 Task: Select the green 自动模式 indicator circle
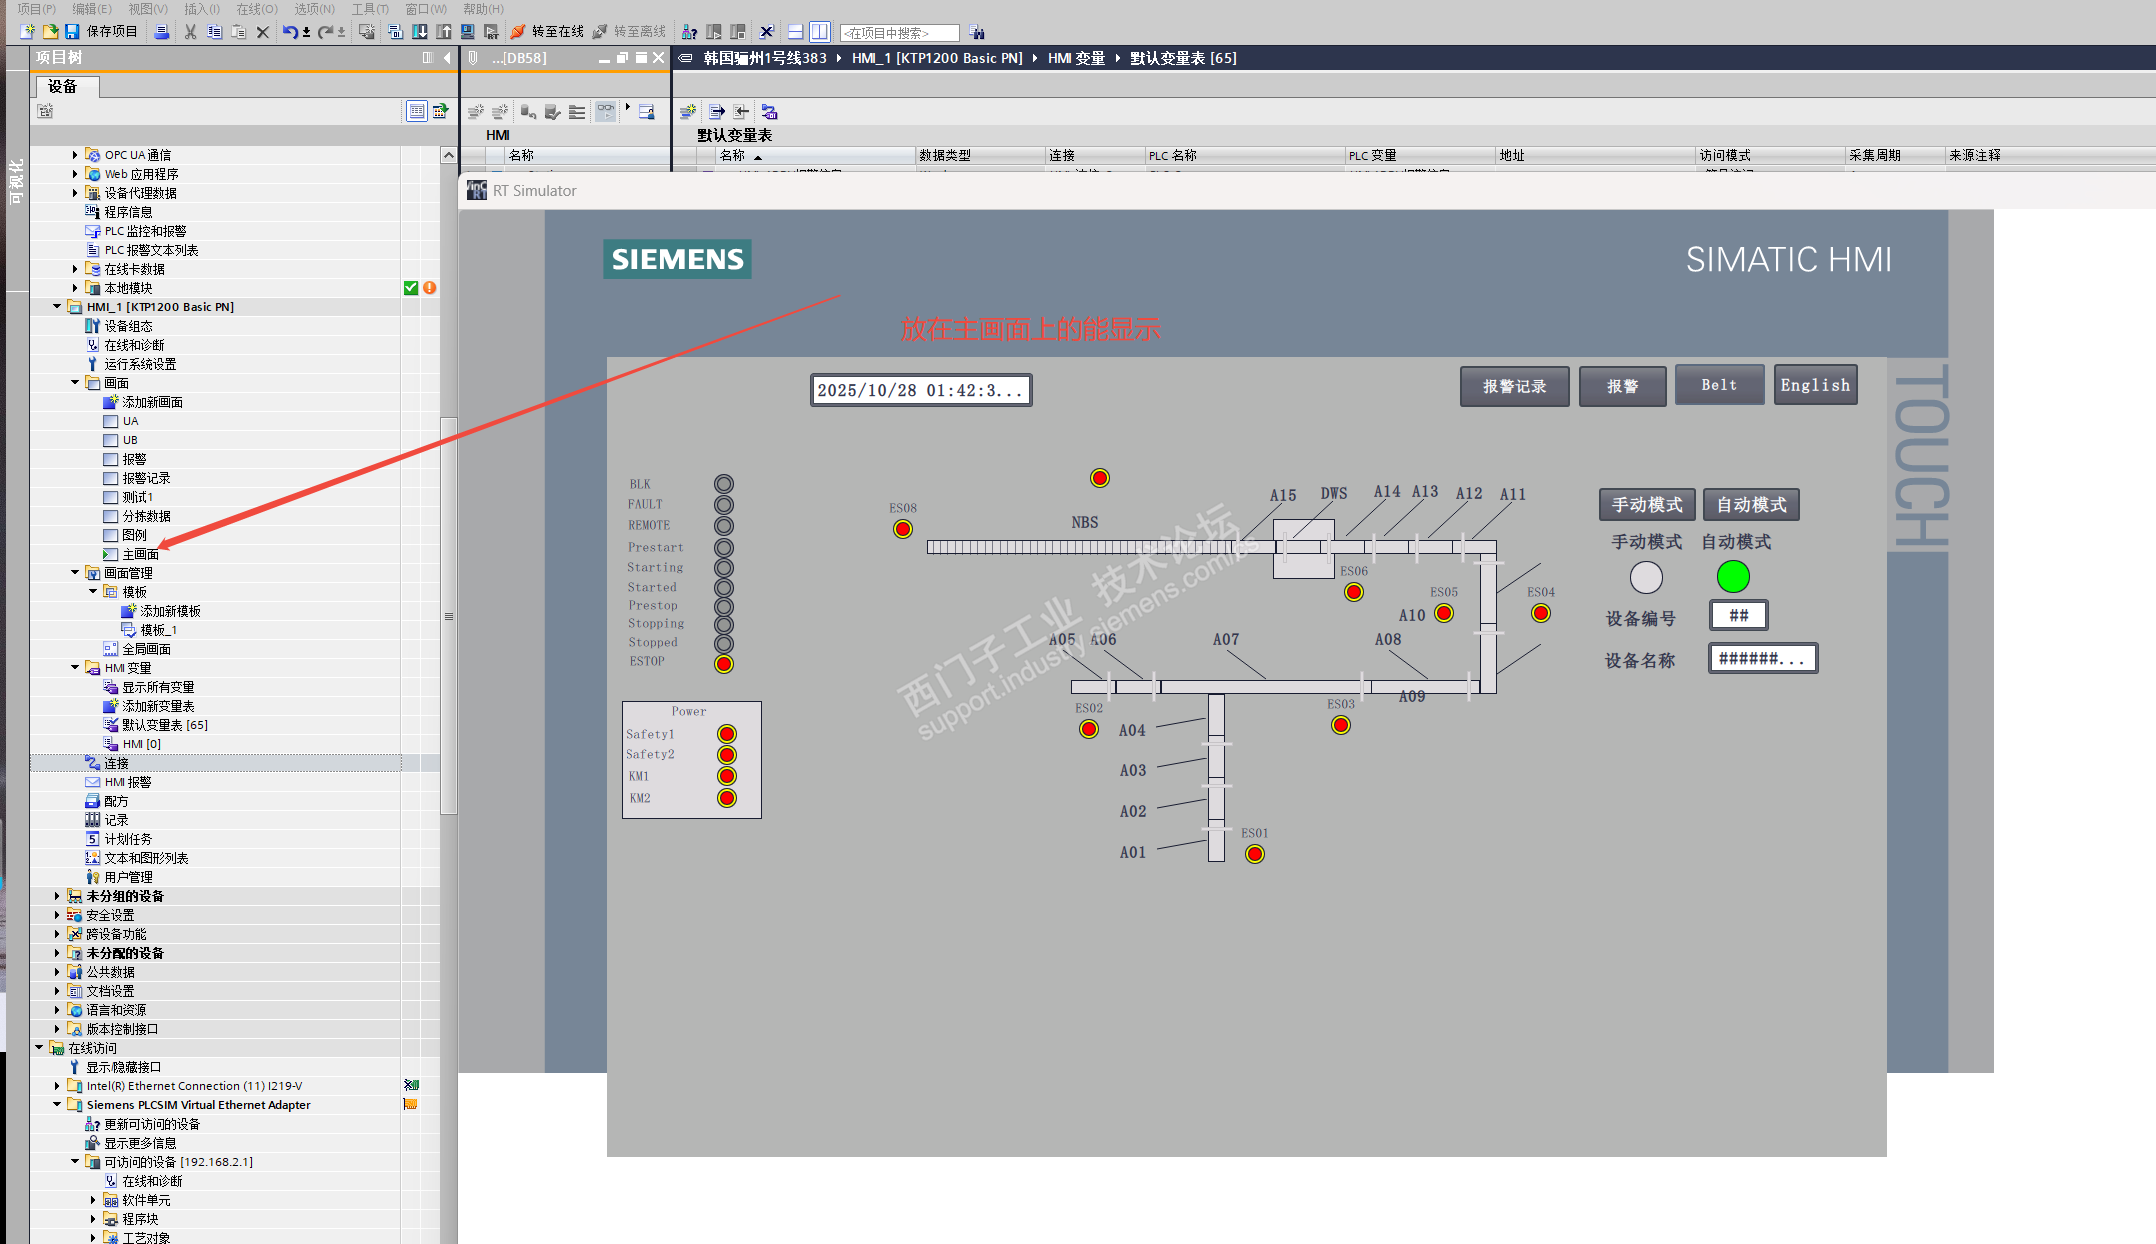click(1733, 577)
